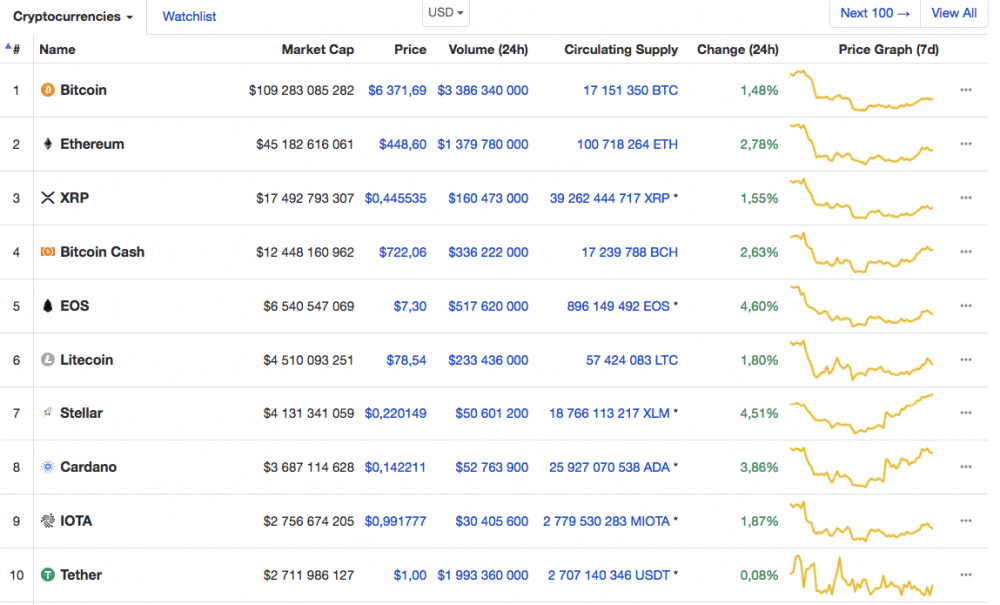Click the EOS logo icon
The width and height of the screenshot is (1000, 605).
pyautogui.click(x=47, y=306)
